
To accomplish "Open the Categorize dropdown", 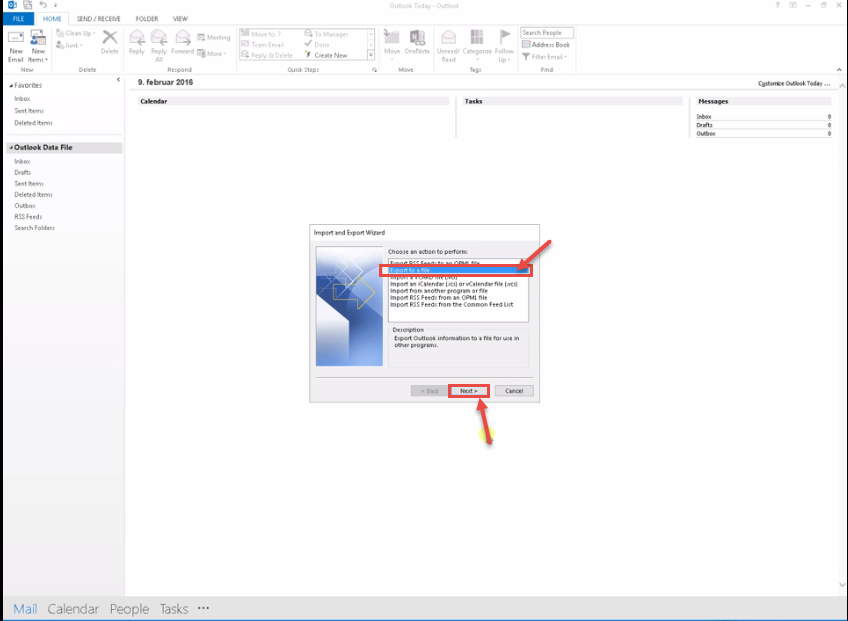I will point(476,46).
